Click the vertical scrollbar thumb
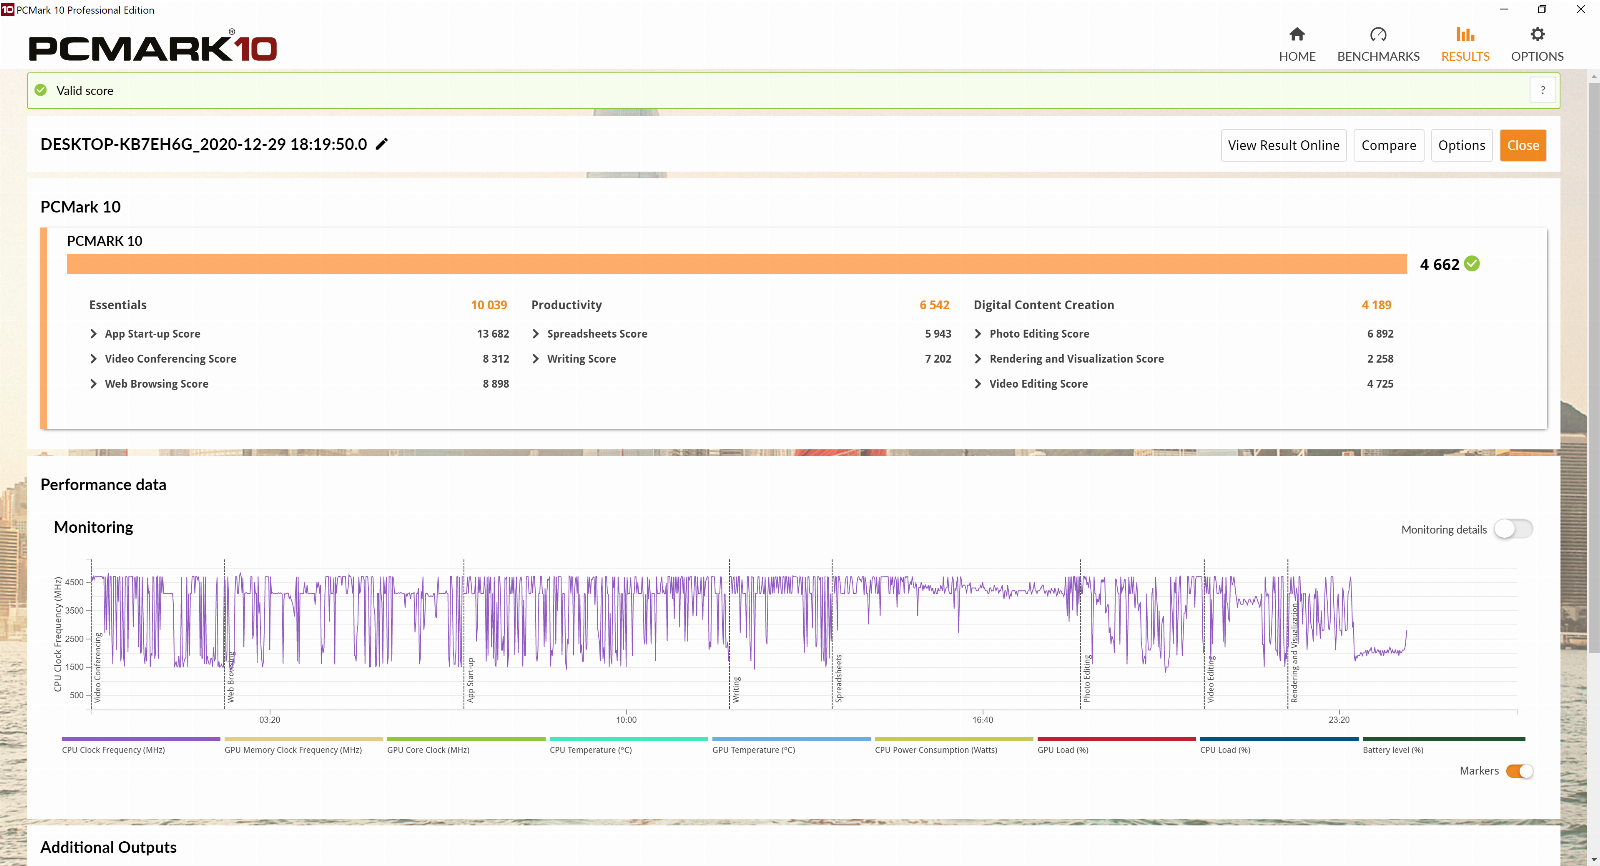The image size is (1600, 866). click(x=1594, y=370)
